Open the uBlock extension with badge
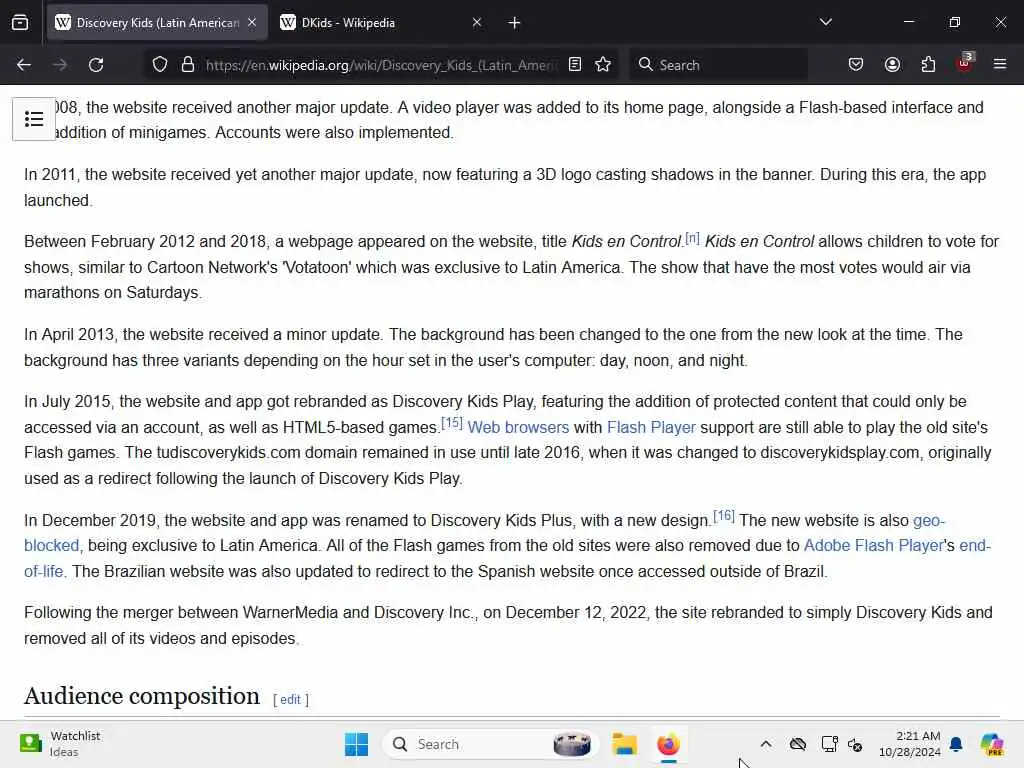The width and height of the screenshot is (1024, 768). pos(964,63)
